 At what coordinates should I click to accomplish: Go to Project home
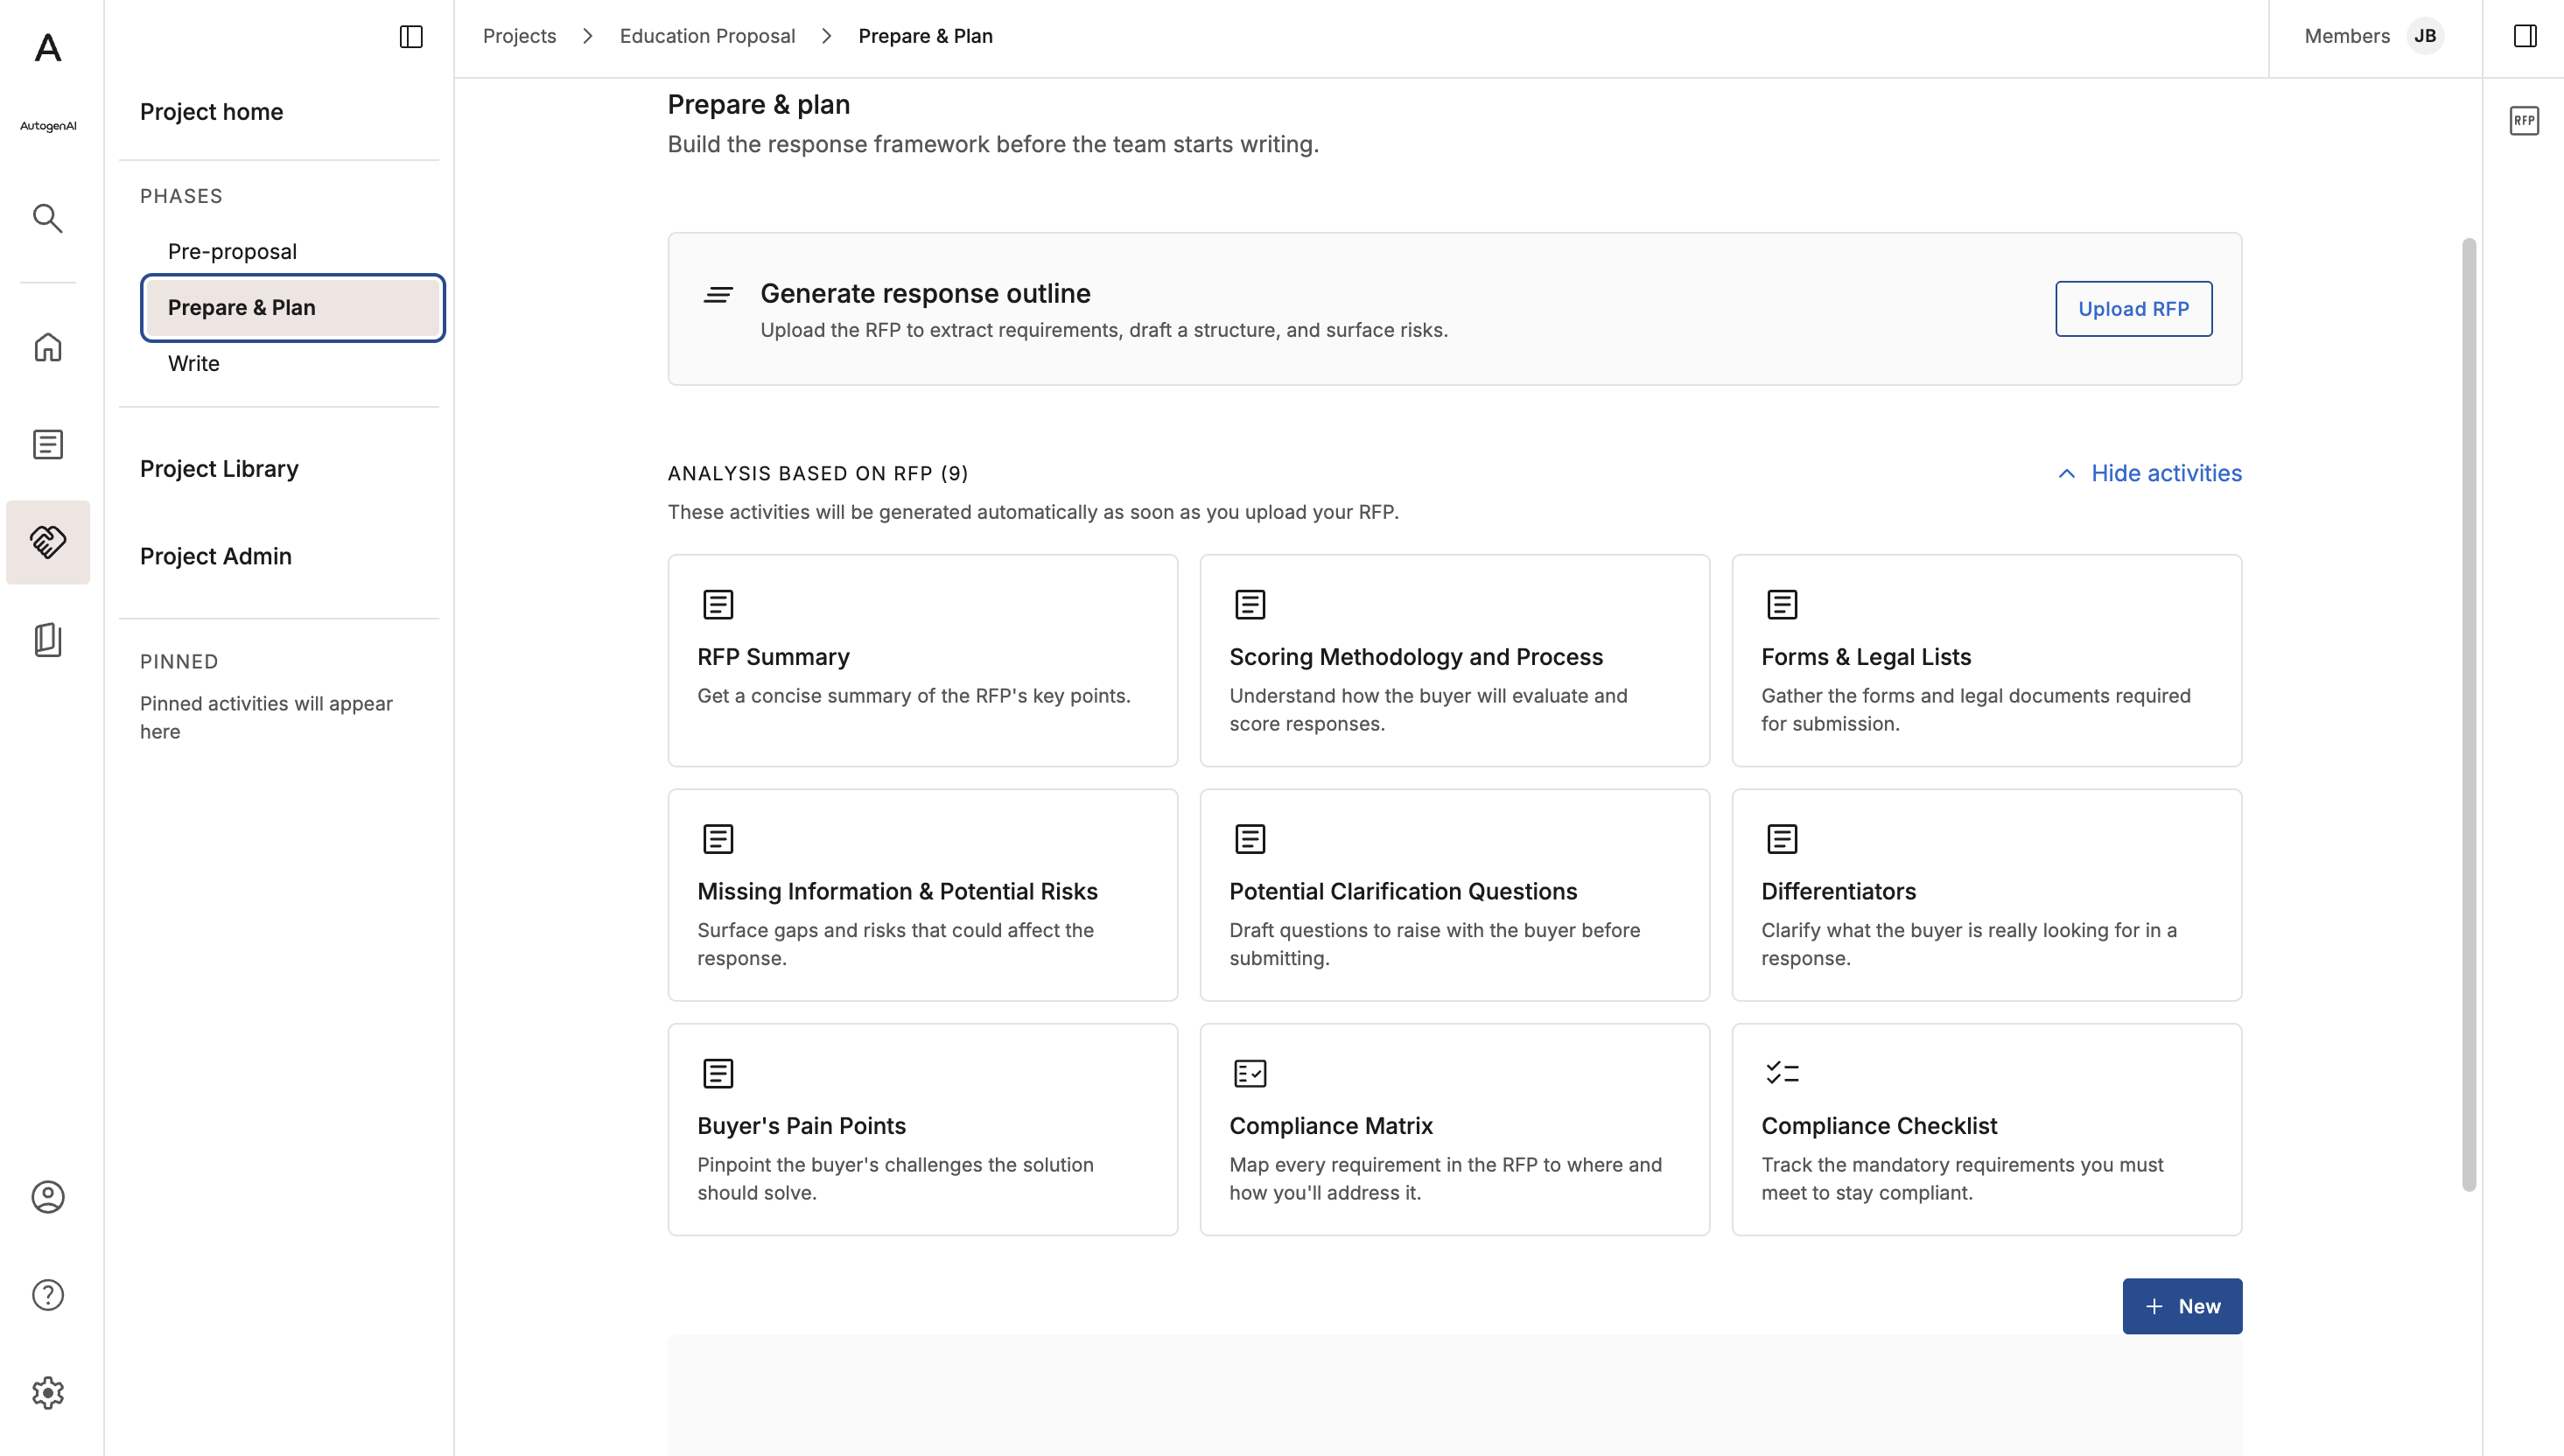click(x=211, y=111)
